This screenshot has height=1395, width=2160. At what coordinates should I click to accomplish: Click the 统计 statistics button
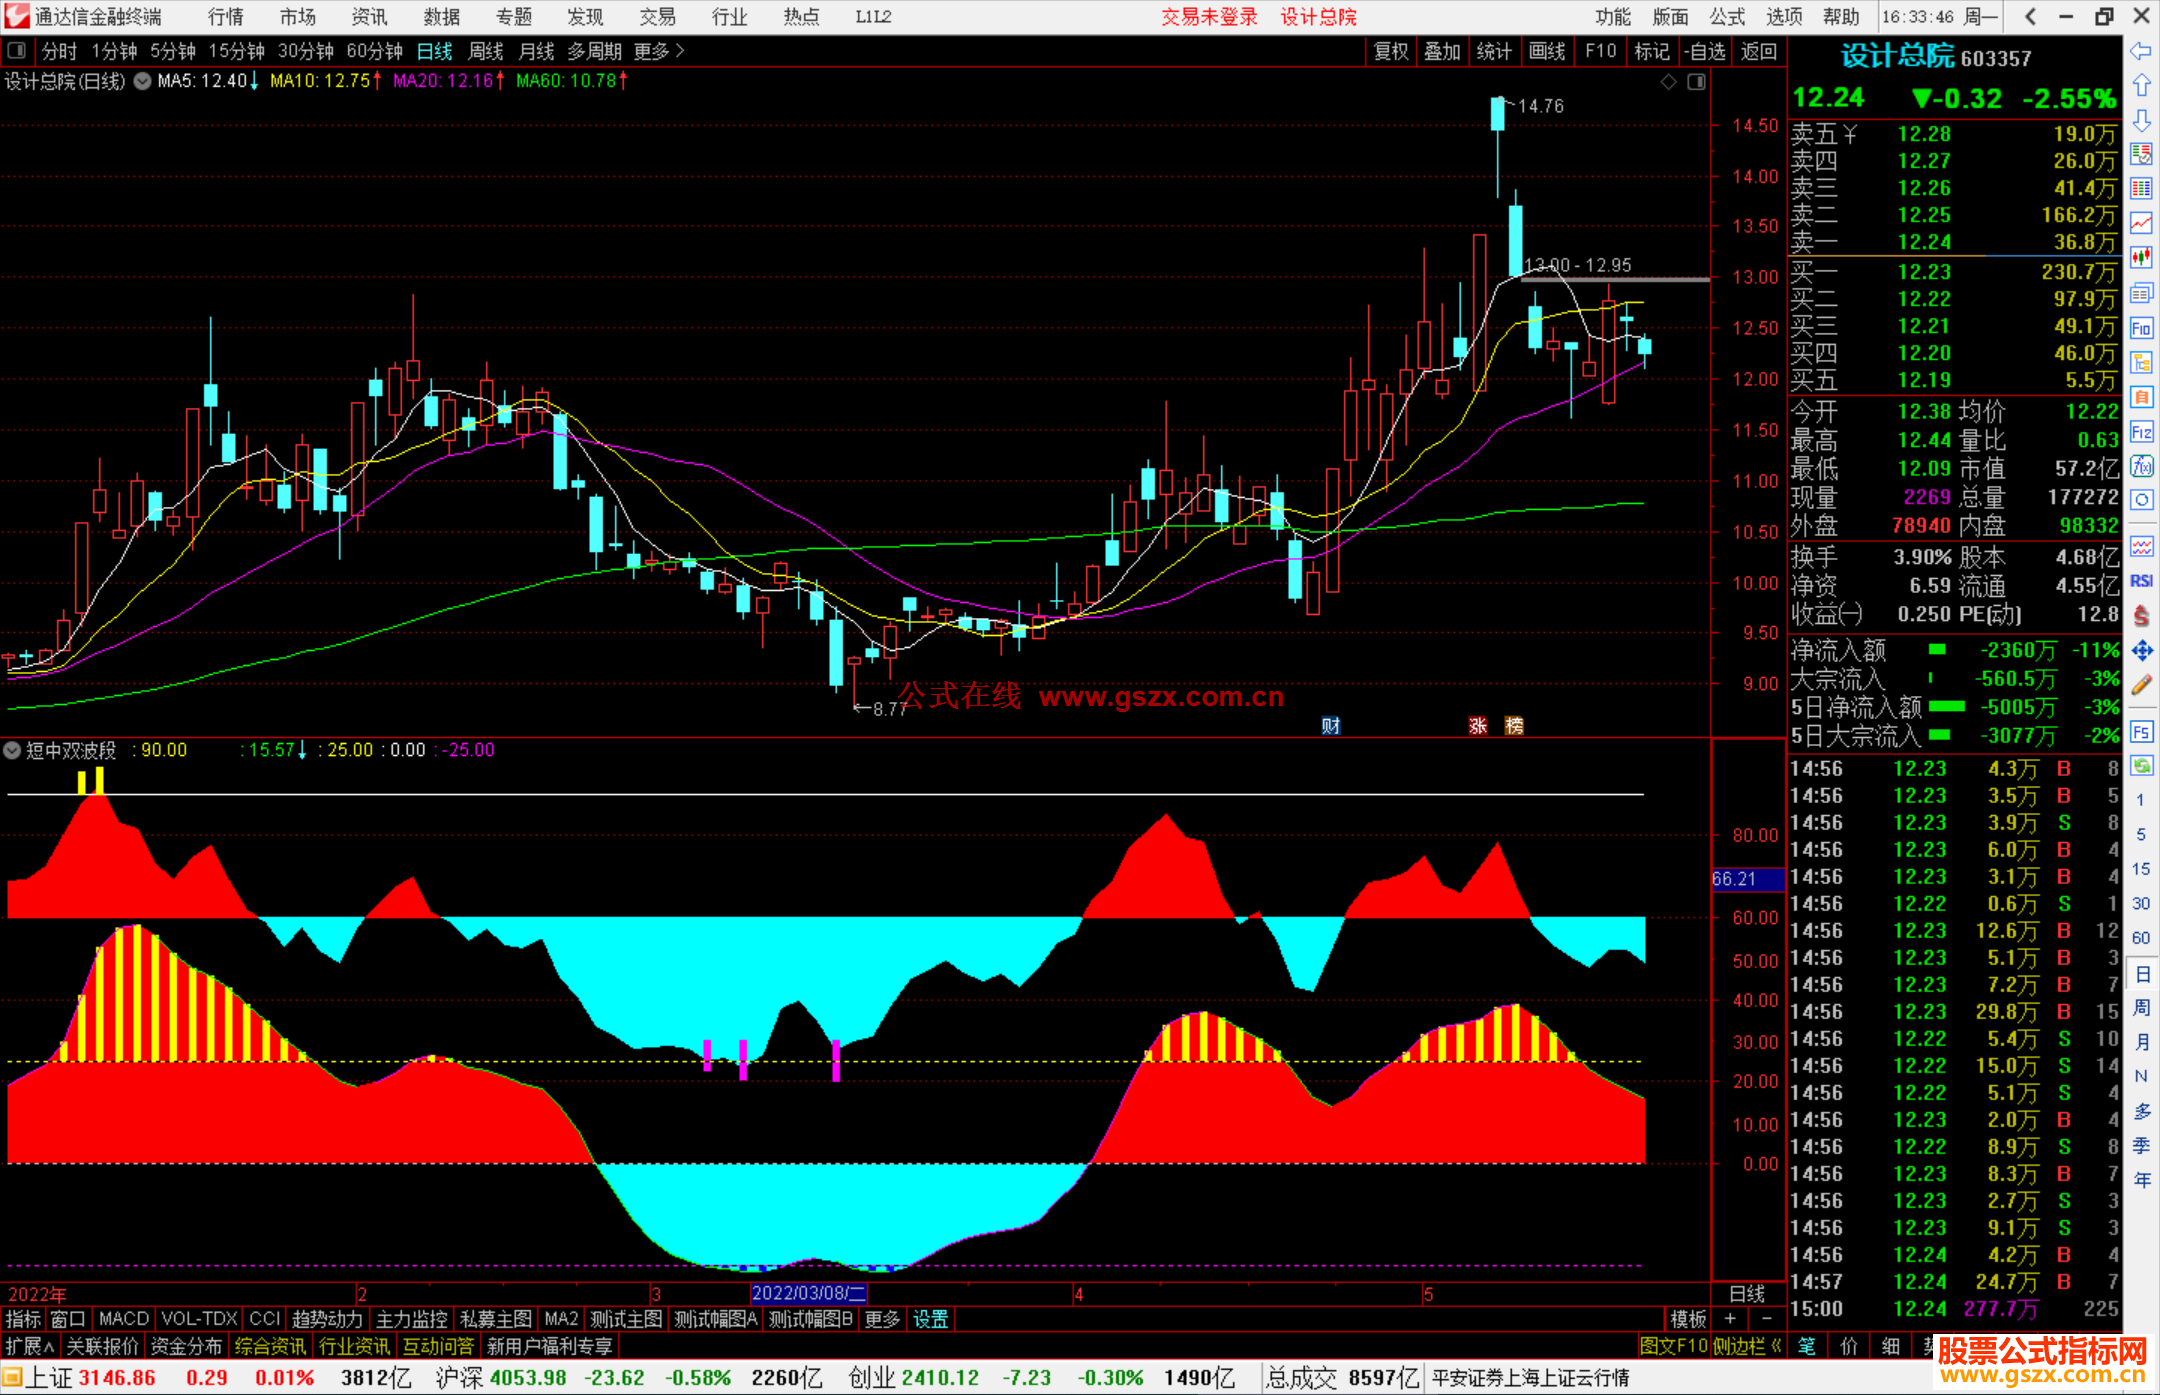(1494, 51)
